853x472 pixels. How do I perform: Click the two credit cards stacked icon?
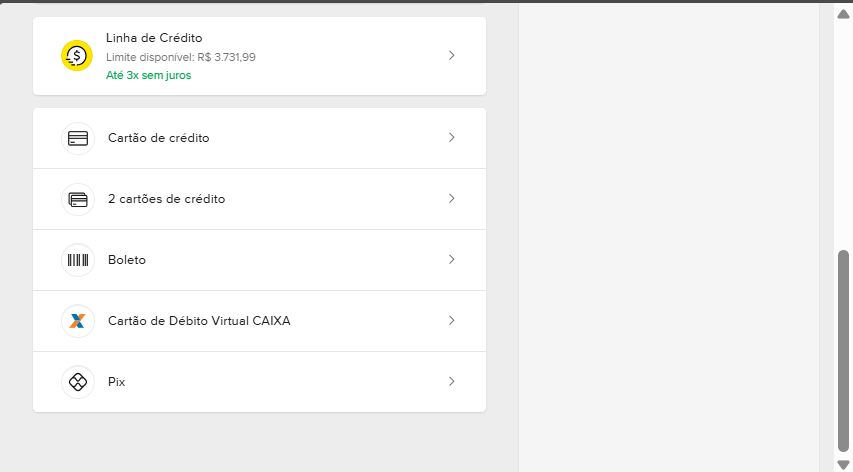click(x=78, y=199)
